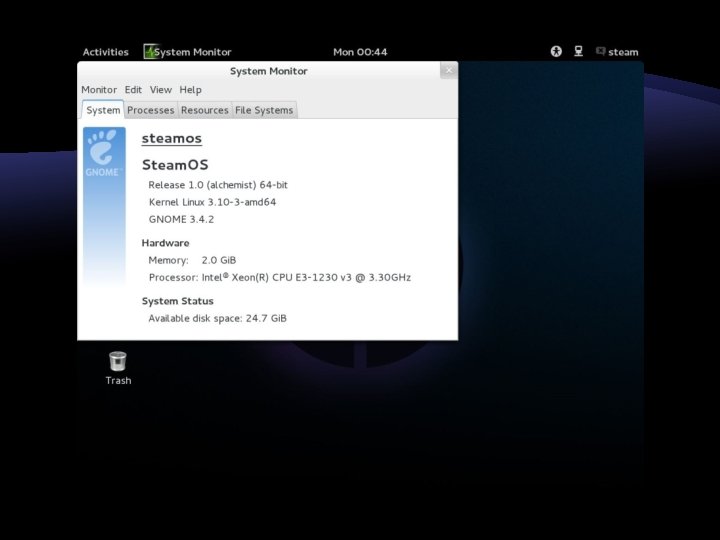720x540 pixels.
Task: Click the System Status heading
Action: pyautogui.click(x=178, y=301)
